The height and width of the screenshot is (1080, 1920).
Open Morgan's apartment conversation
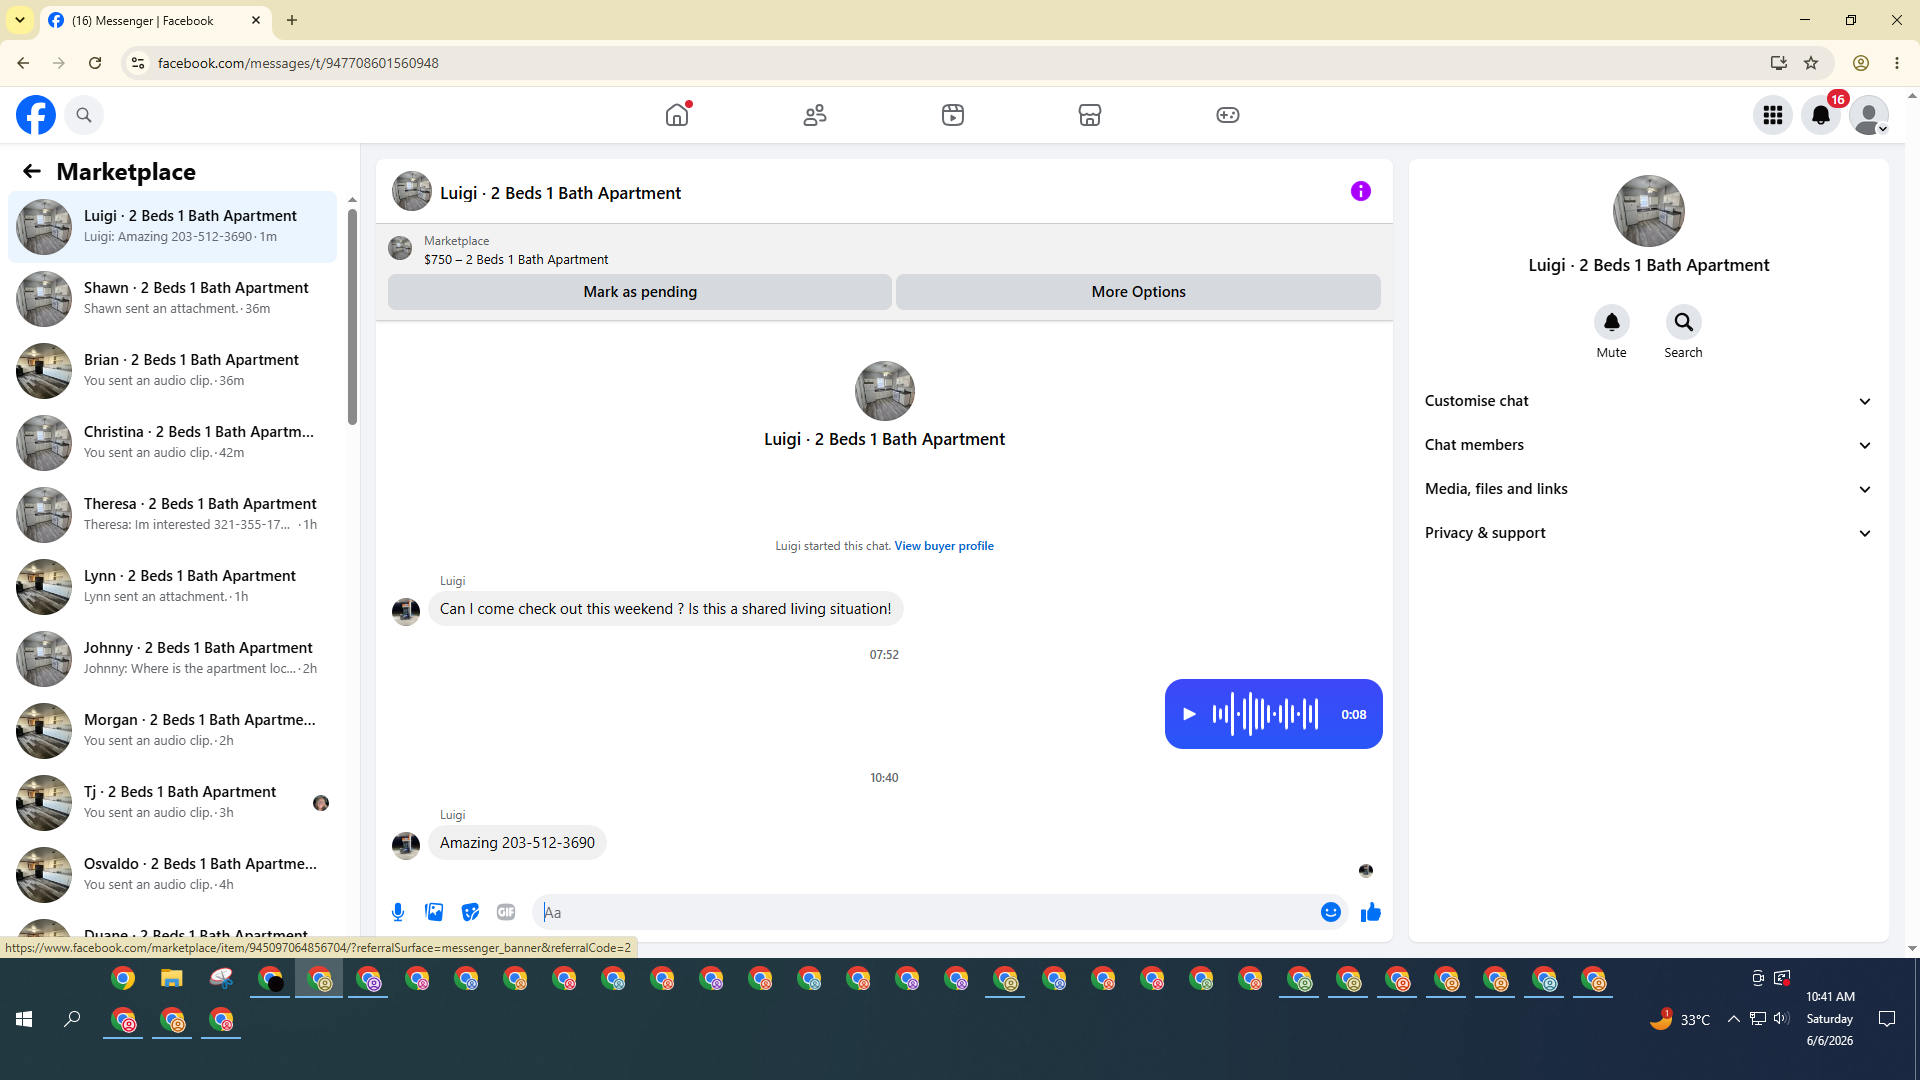(x=173, y=730)
